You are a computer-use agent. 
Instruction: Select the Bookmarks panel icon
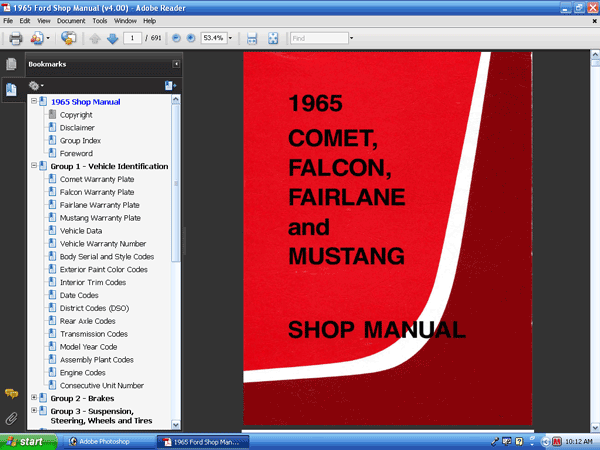coord(11,90)
